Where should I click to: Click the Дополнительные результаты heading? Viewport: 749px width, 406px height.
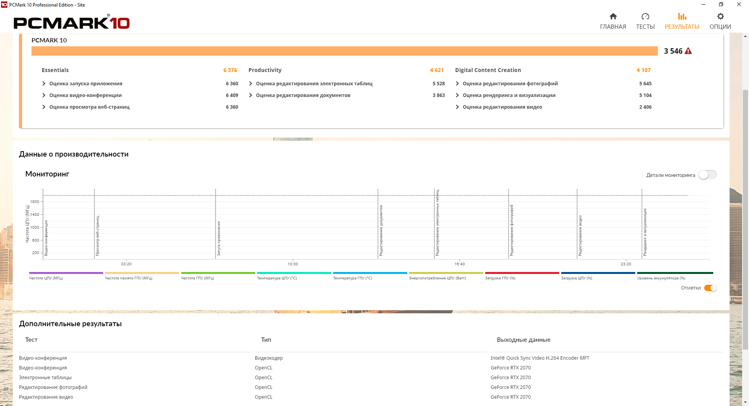coord(70,324)
